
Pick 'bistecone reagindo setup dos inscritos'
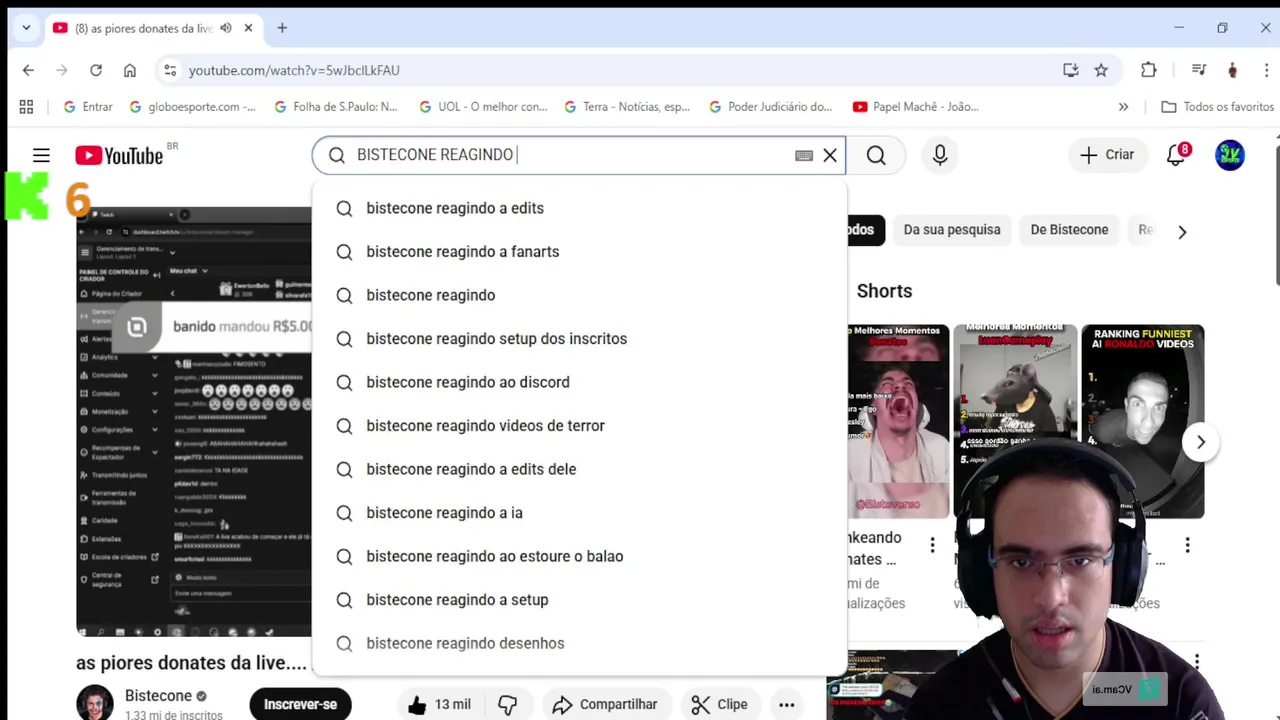579,339
